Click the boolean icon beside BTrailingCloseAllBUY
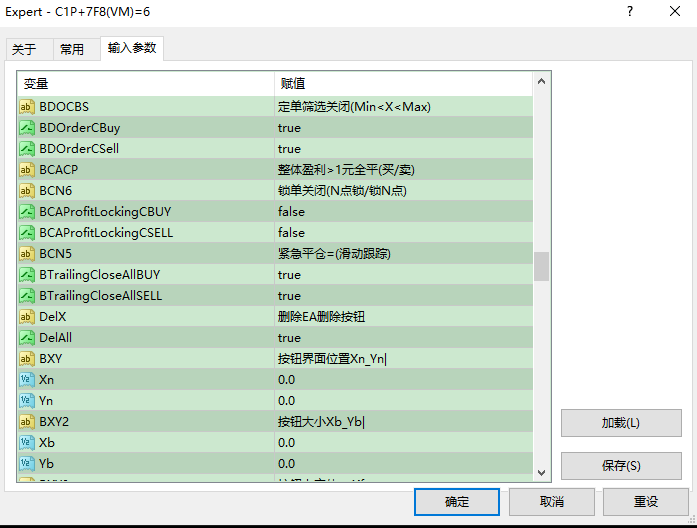This screenshot has height=528, width=697. pos(27,275)
